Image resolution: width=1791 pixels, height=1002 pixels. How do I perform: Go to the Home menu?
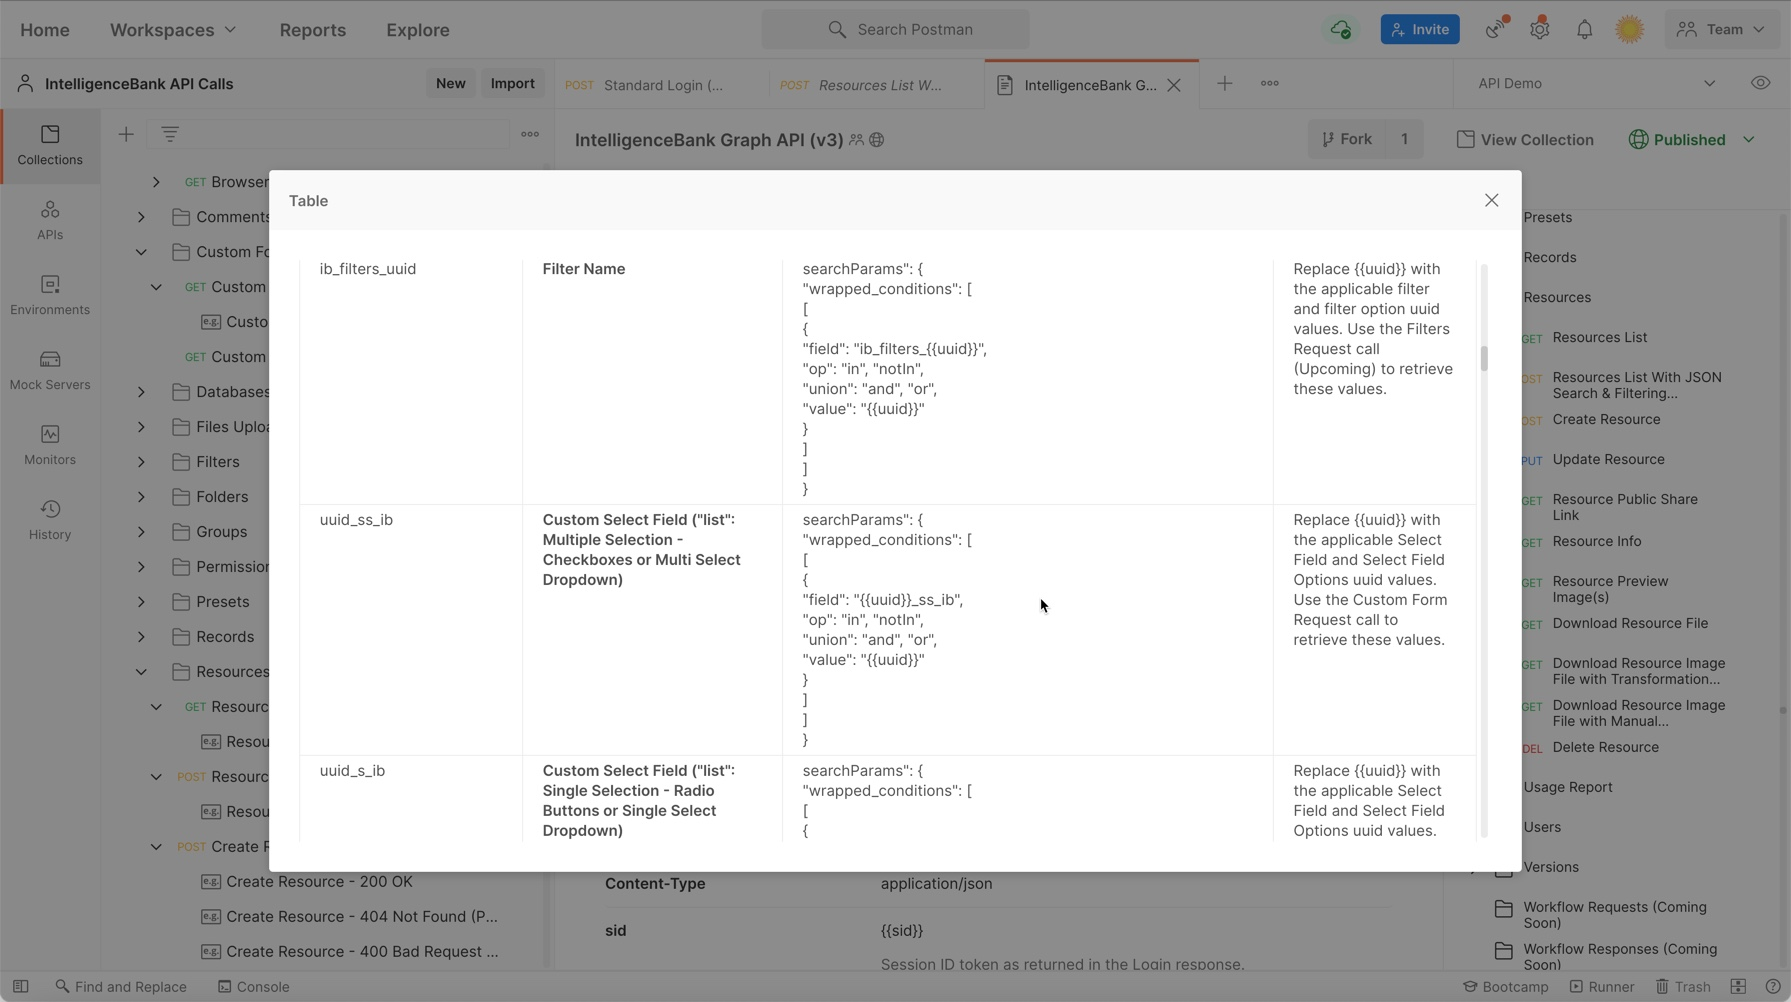coord(45,30)
